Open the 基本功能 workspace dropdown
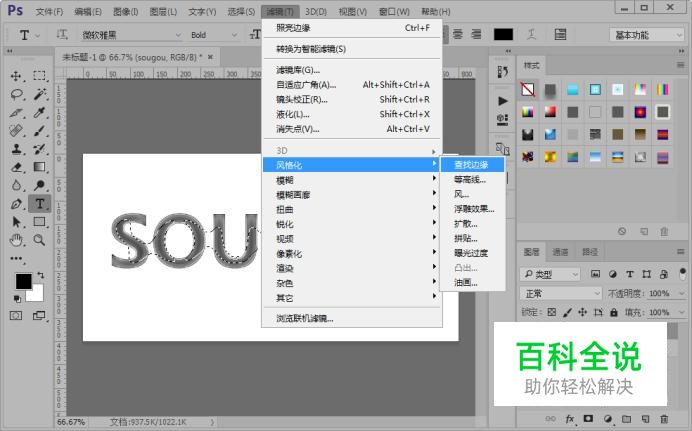Image resolution: width=692 pixels, height=431 pixels. (x=647, y=35)
